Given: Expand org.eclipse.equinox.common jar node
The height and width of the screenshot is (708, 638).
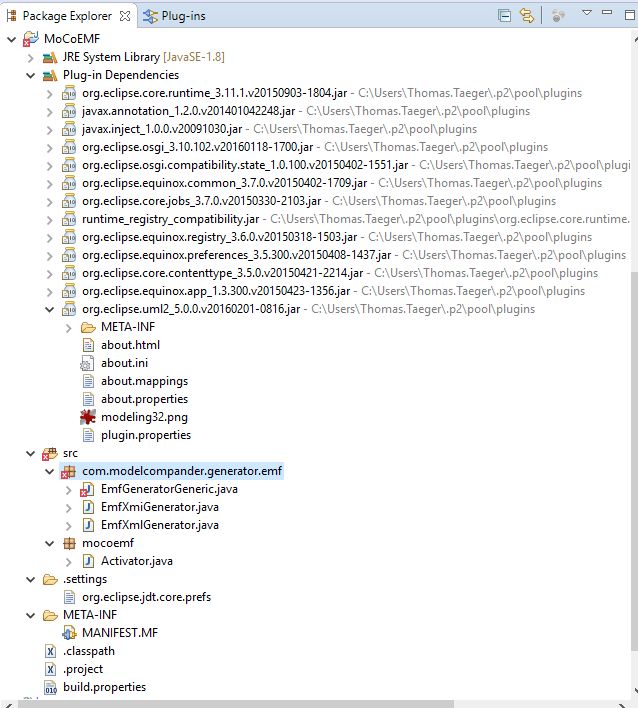Looking at the screenshot, I should tap(50, 184).
